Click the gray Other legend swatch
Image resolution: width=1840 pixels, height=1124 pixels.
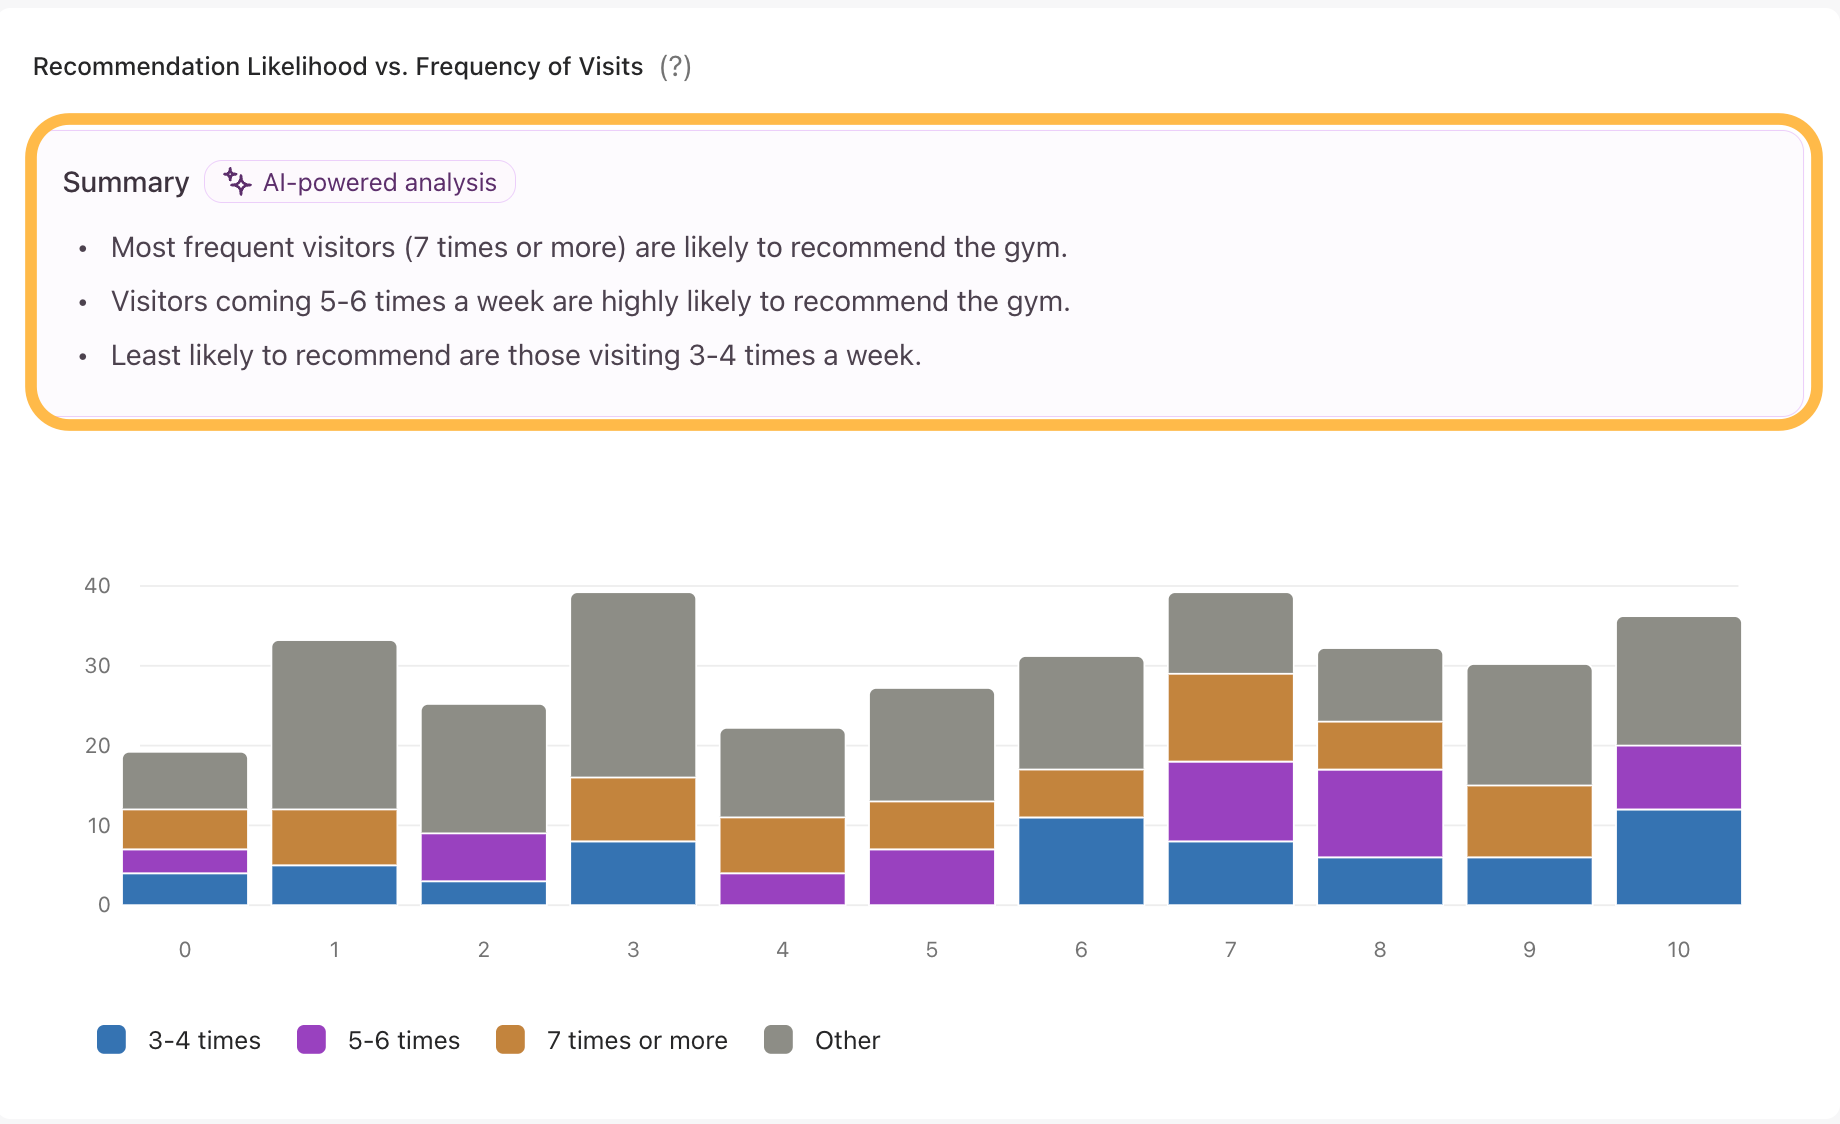pos(778,1040)
